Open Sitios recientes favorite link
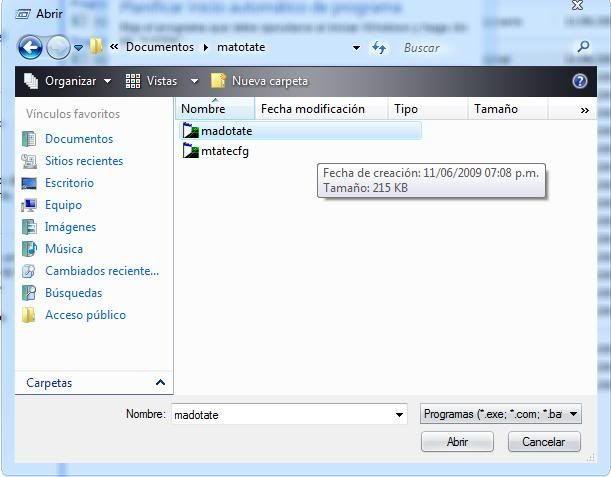Screen dimensions: 611x477 84,161
